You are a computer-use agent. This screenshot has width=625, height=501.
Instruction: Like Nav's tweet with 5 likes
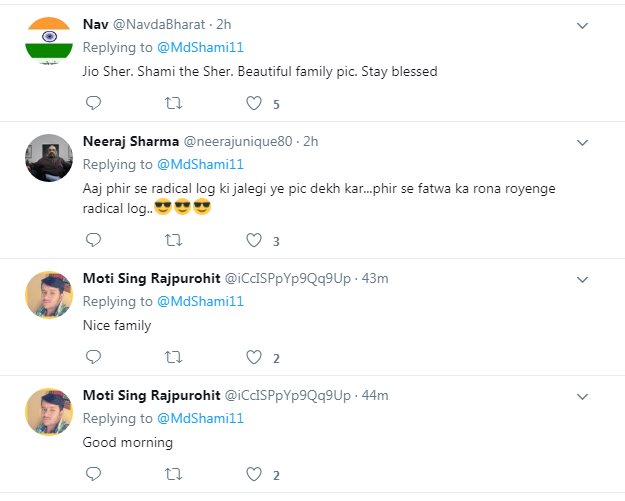254,103
